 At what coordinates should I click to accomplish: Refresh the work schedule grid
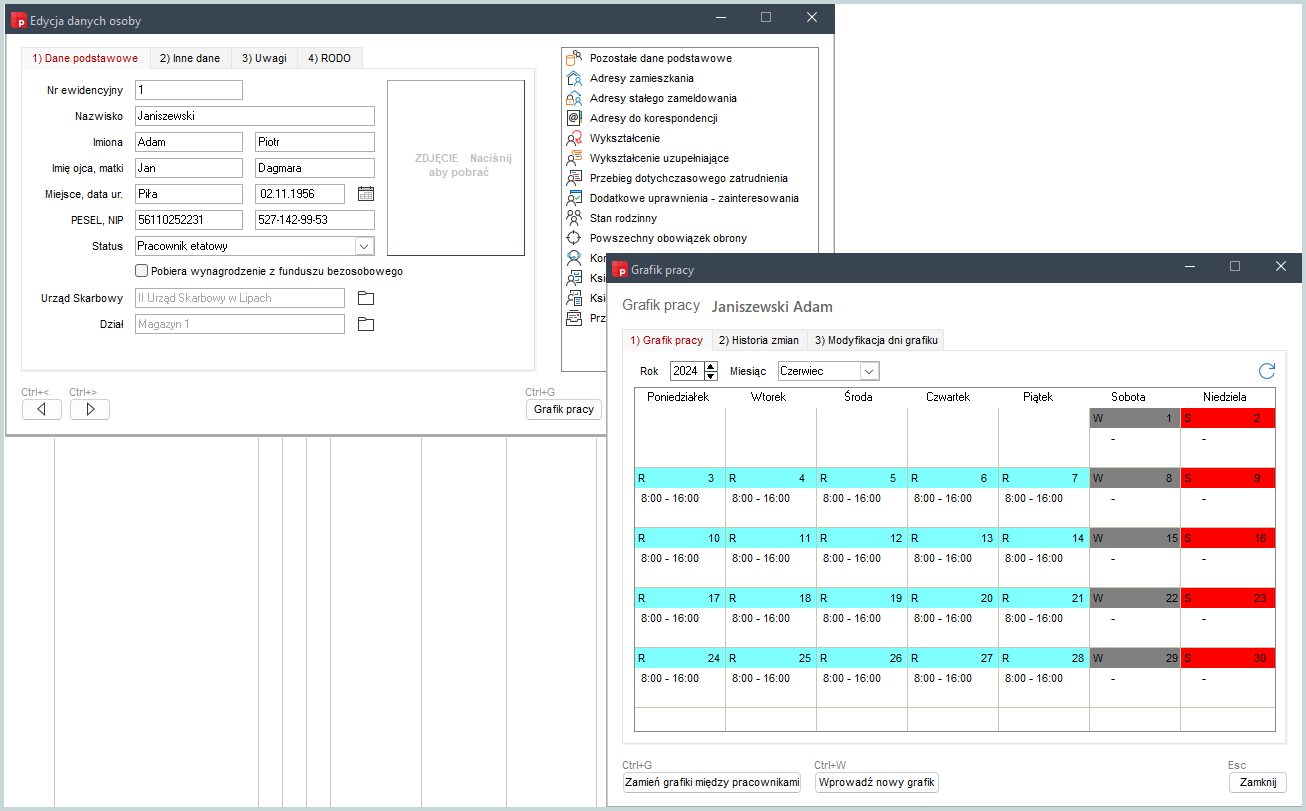1267,371
